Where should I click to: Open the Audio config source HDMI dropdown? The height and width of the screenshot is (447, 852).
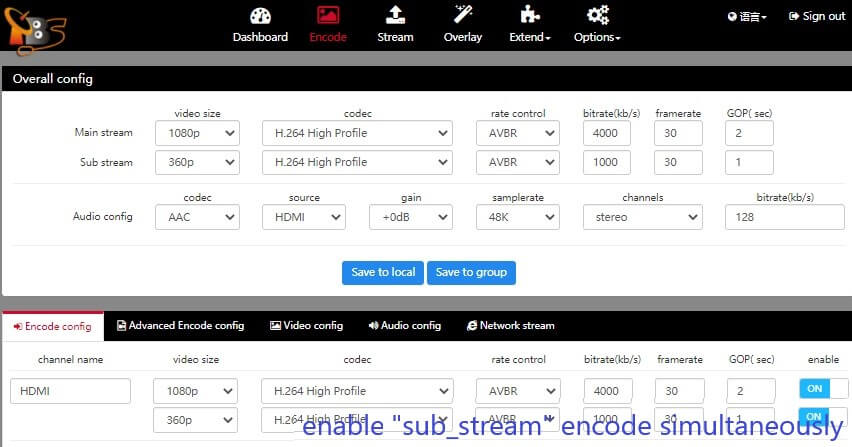tap(303, 217)
